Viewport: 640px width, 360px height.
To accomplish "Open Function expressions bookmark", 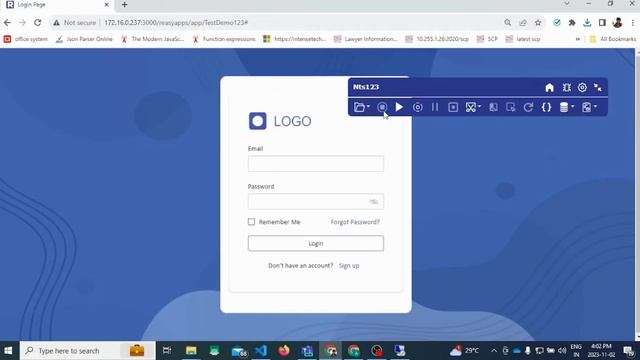I will click(x=224, y=39).
